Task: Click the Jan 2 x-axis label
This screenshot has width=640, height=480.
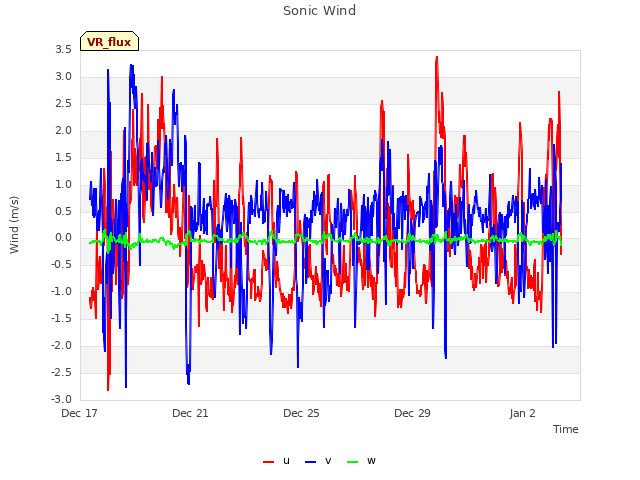Action: (522, 413)
